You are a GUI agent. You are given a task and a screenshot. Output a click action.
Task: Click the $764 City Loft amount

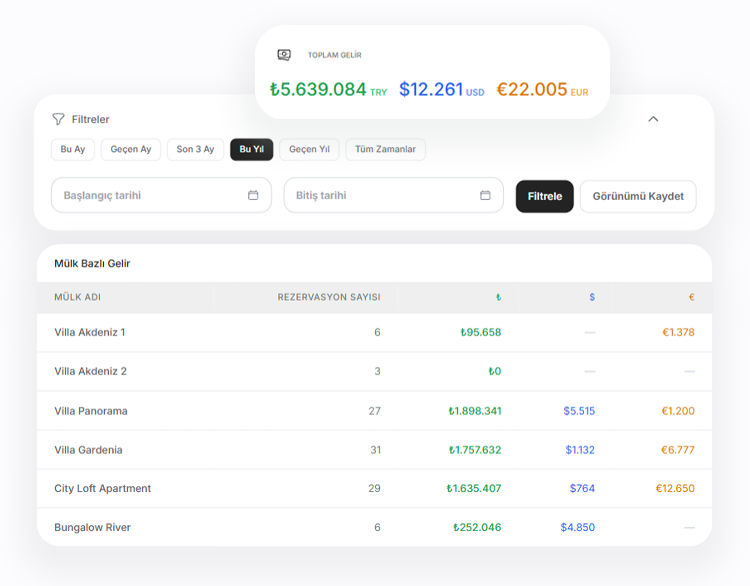(582, 488)
